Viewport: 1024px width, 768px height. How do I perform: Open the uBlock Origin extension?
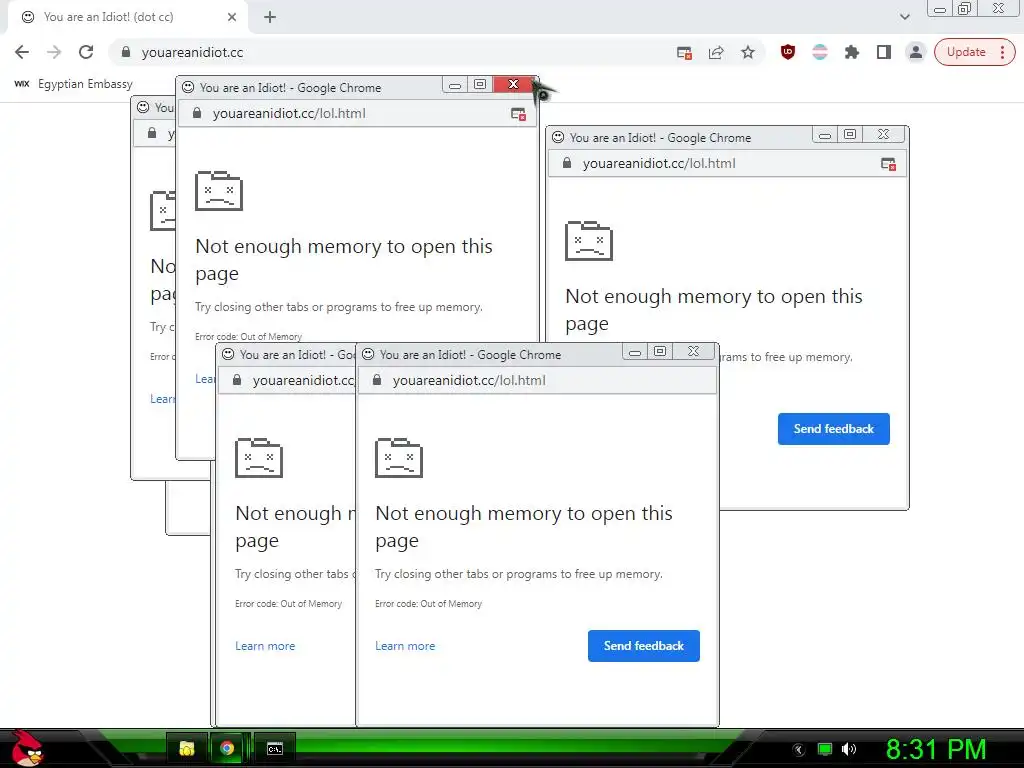coord(788,52)
